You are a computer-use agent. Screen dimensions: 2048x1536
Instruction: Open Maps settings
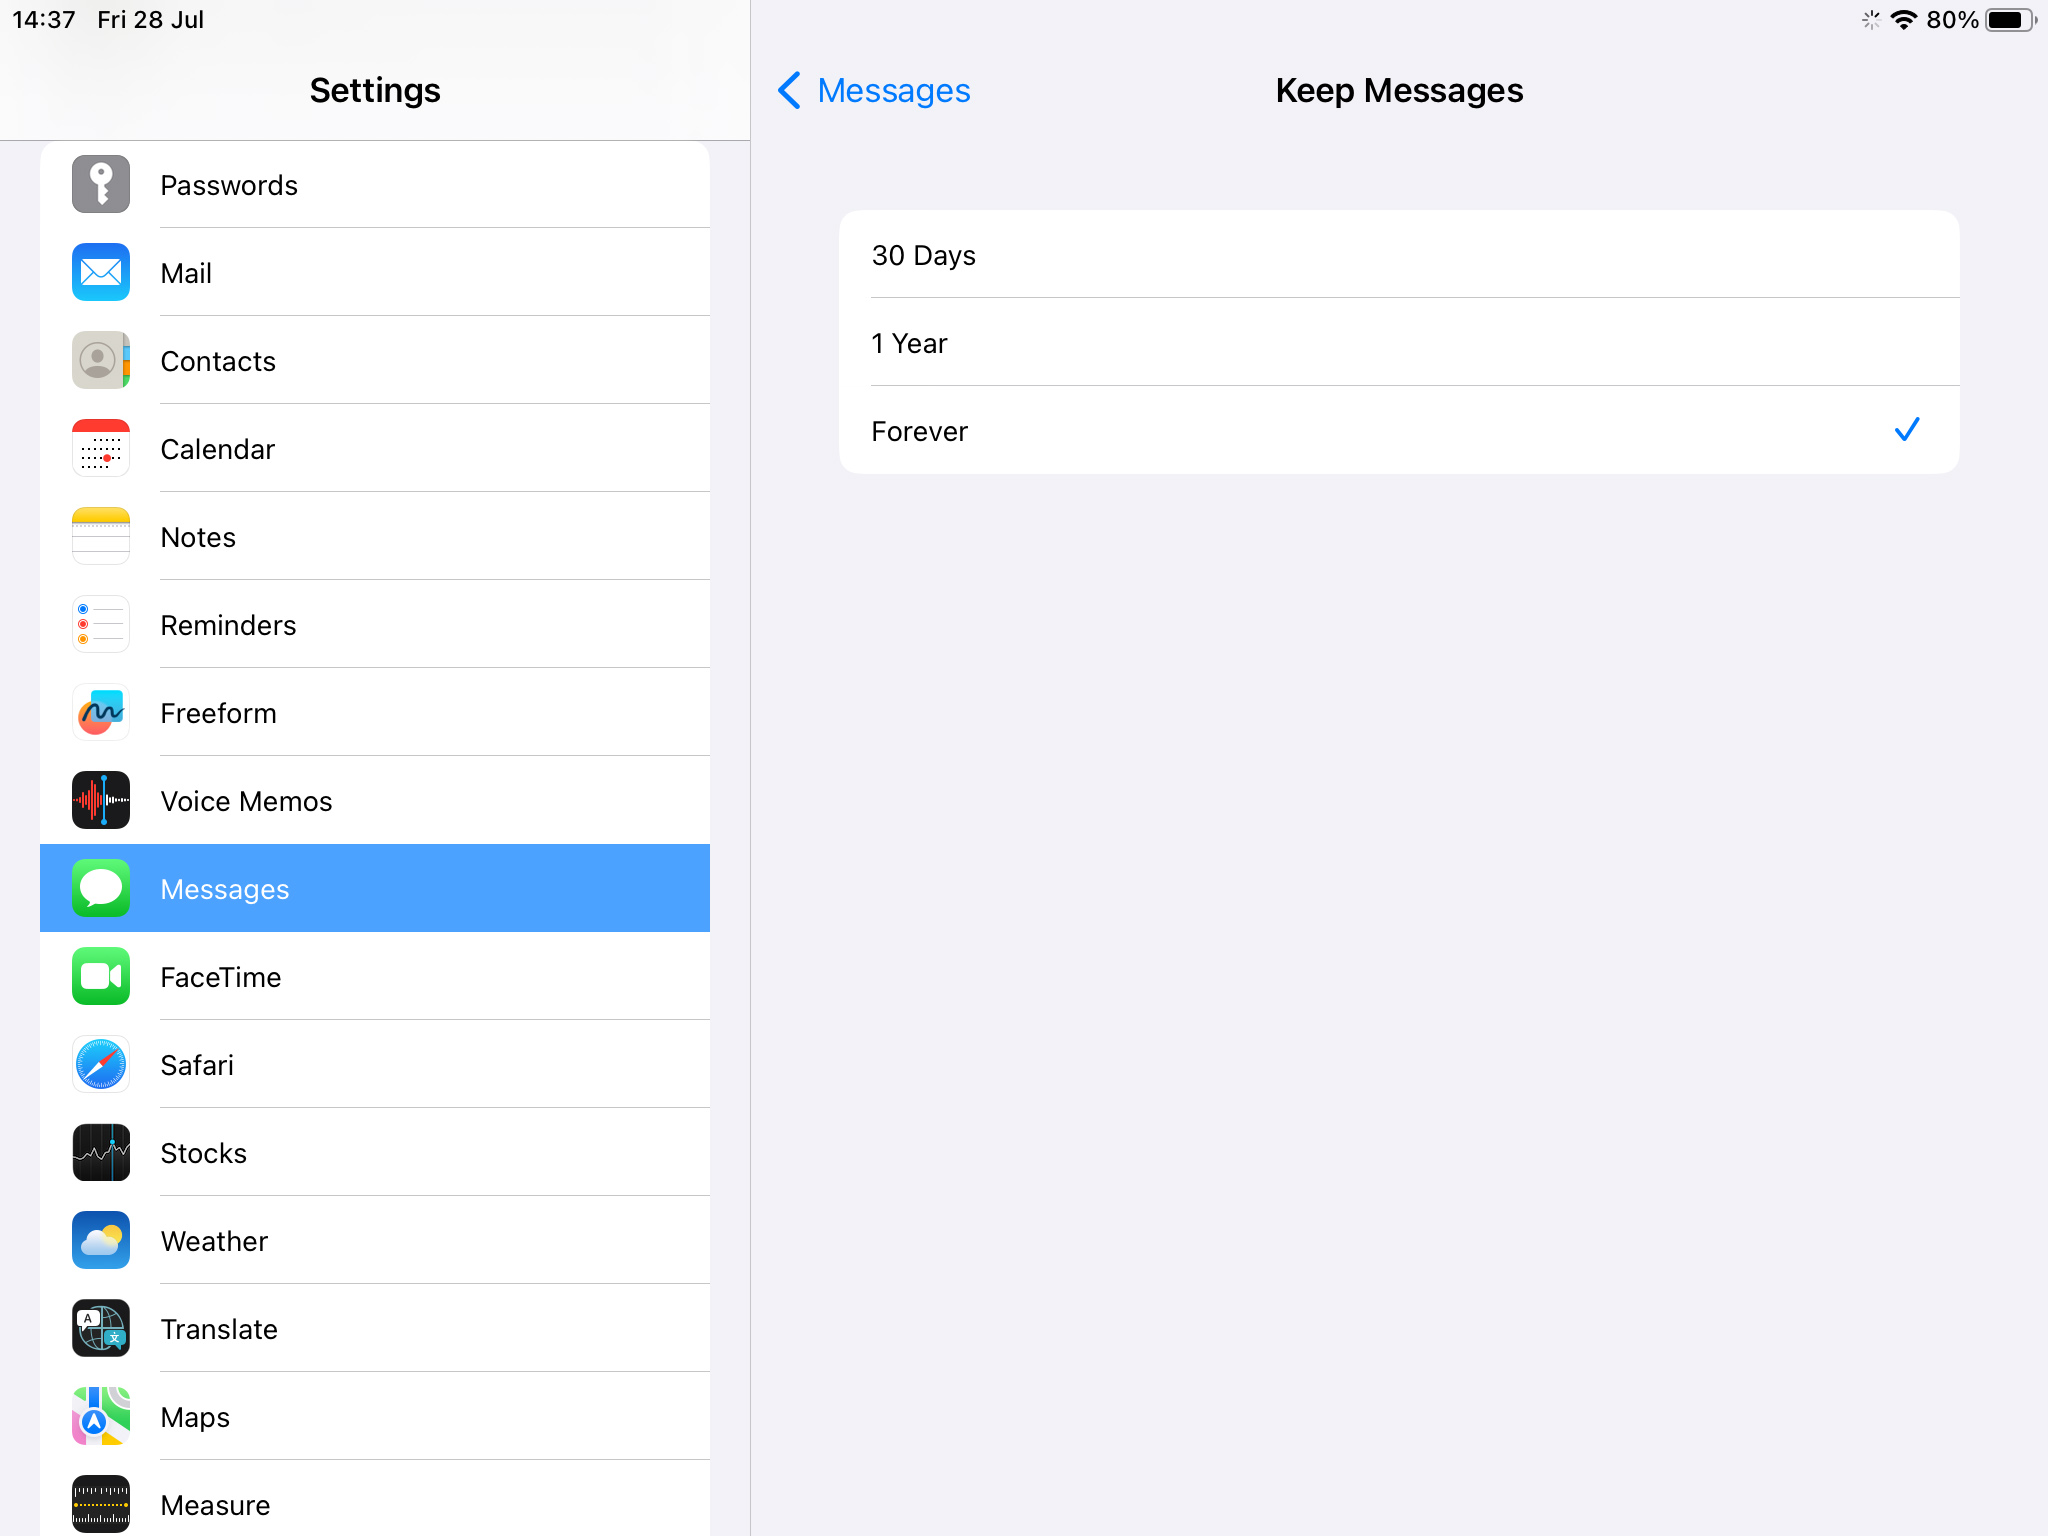(x=375, y=1417)
